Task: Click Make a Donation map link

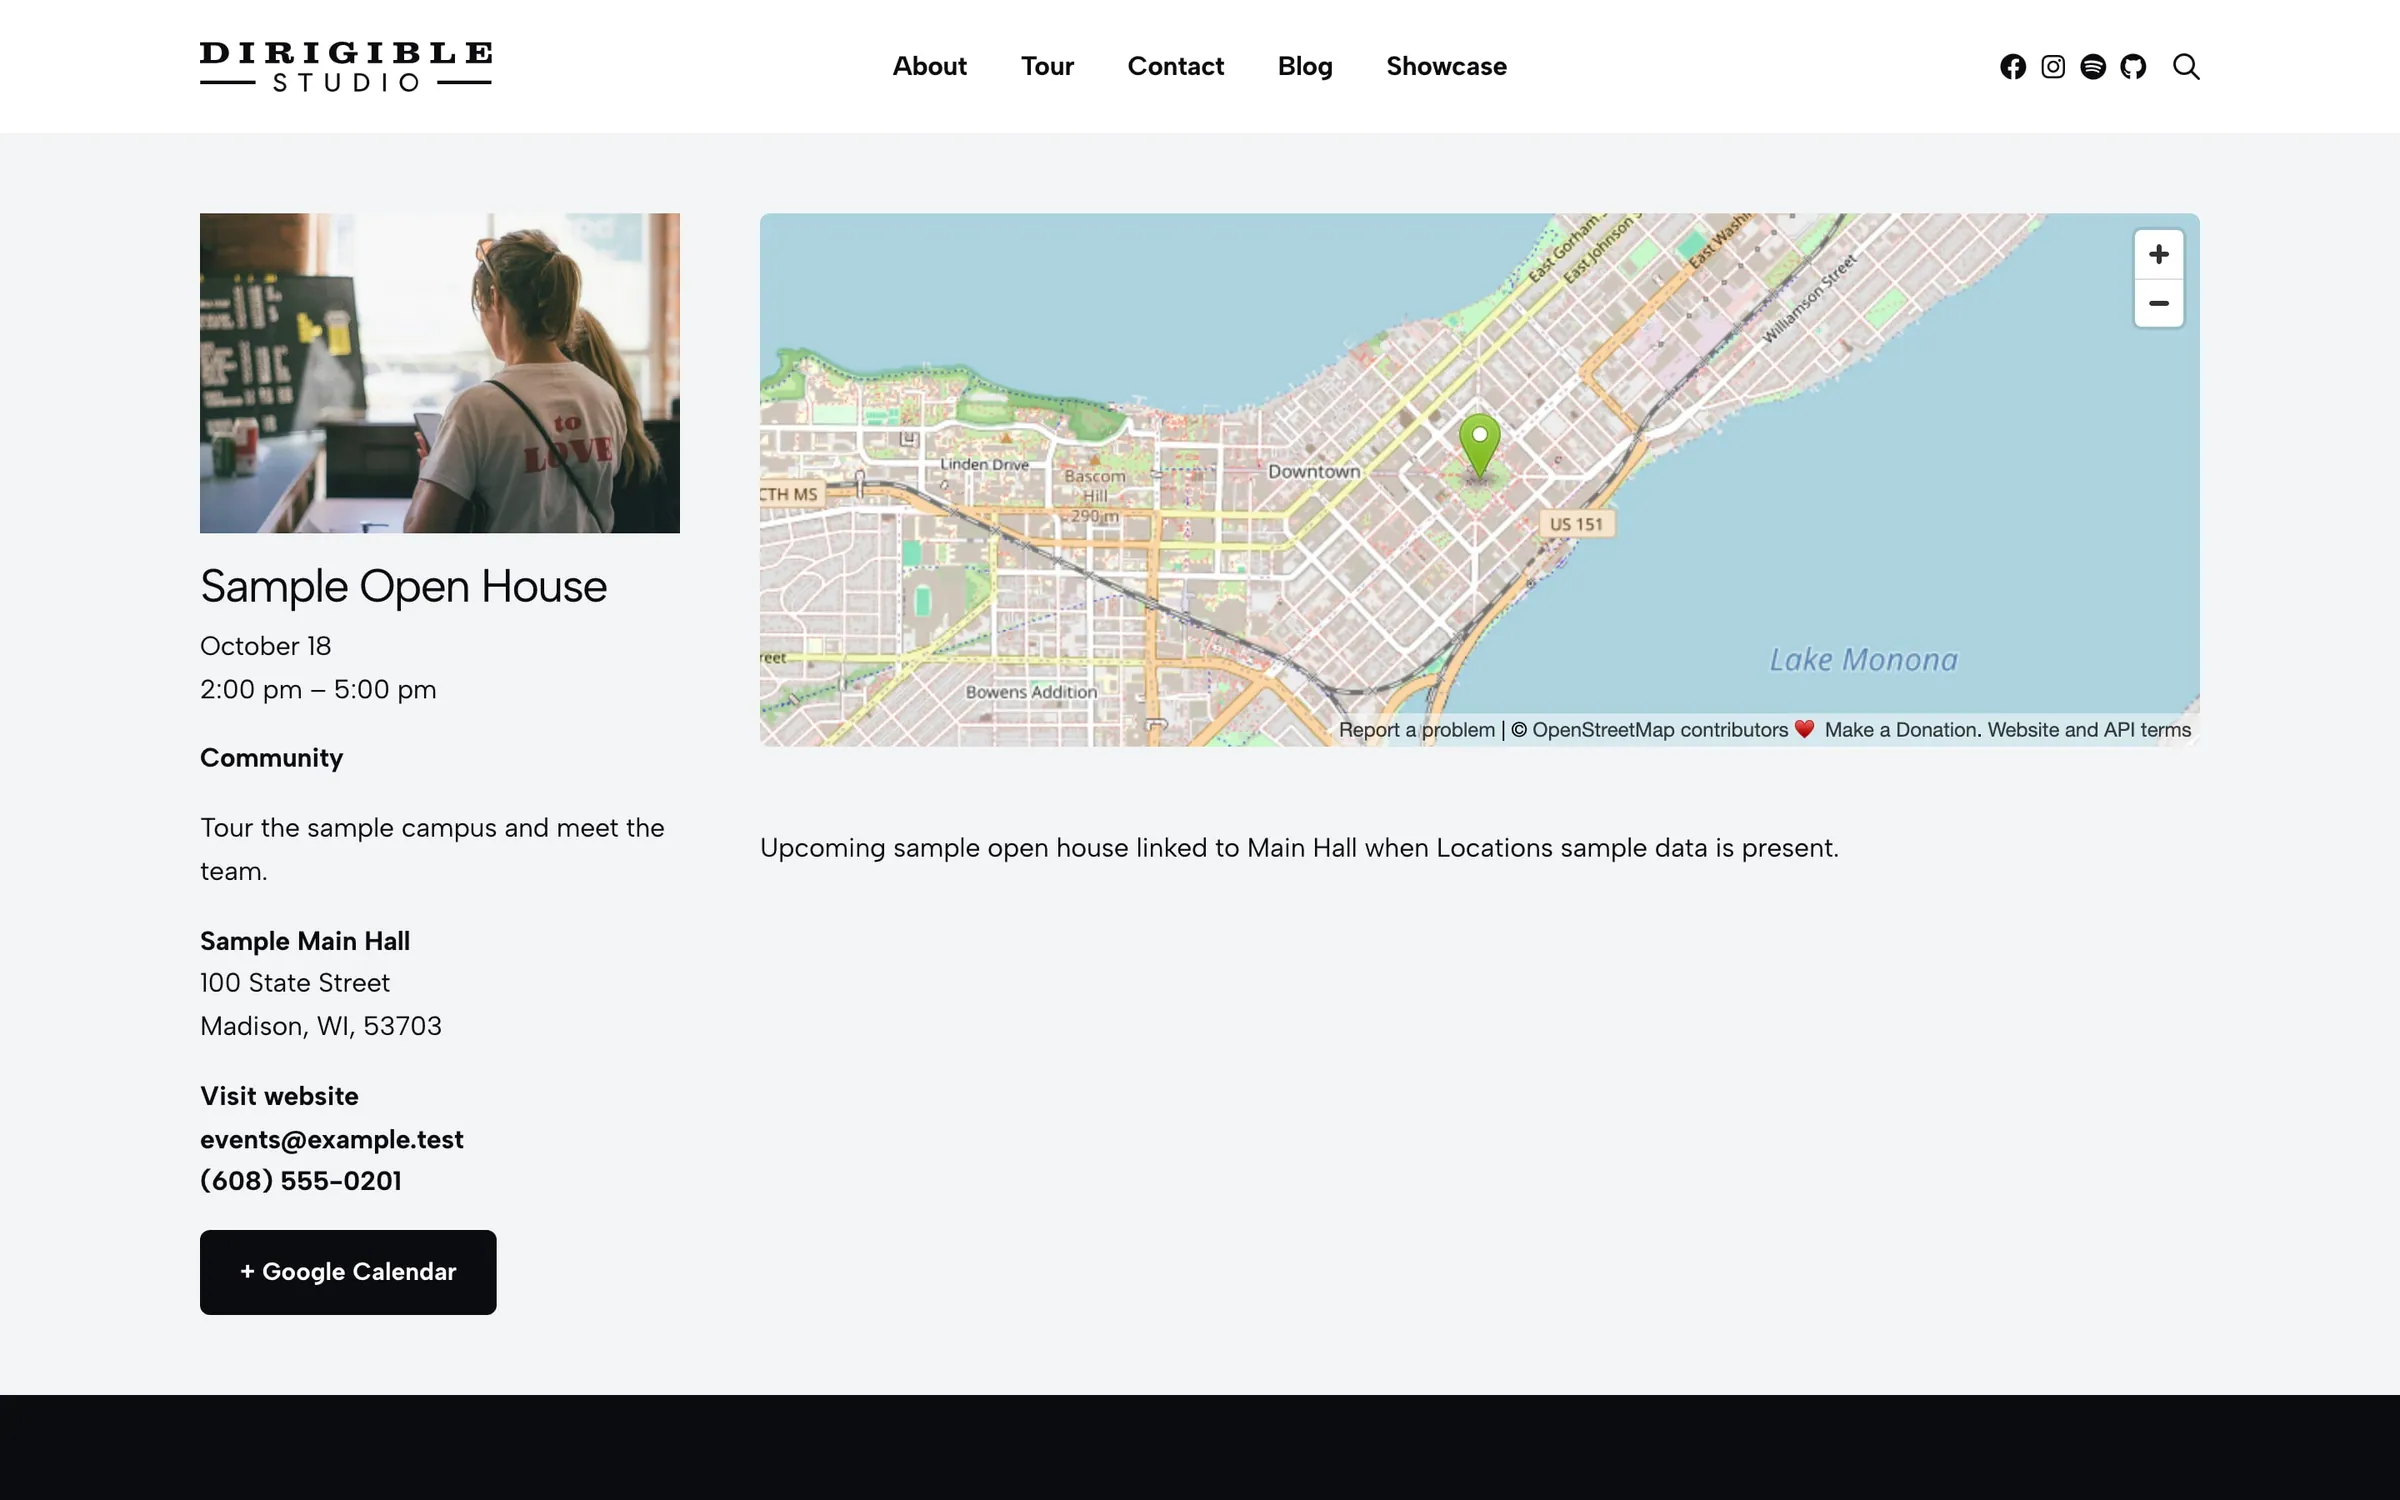Action: [1901, 730]
